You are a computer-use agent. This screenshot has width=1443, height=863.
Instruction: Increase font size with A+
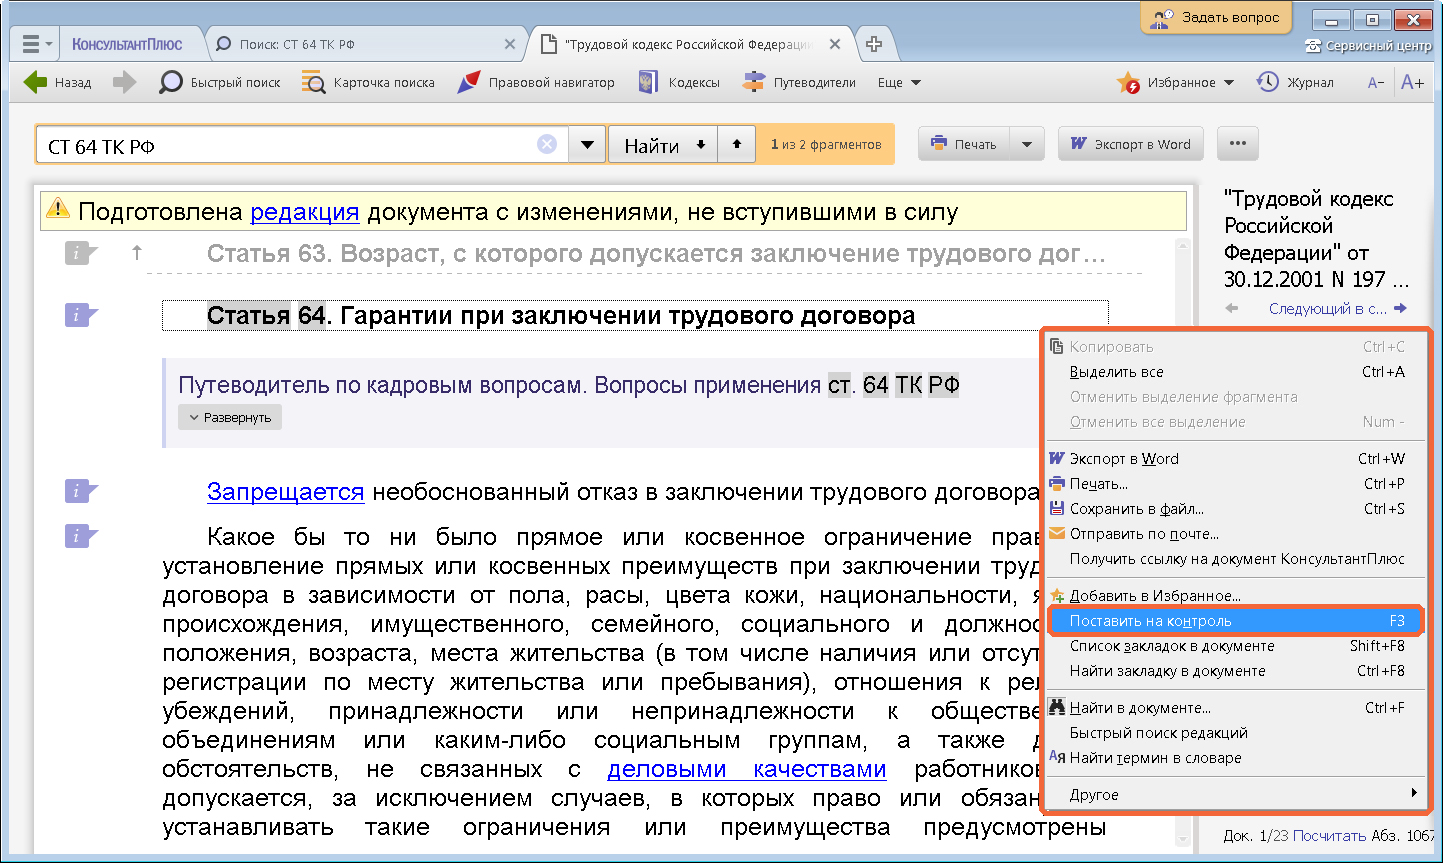point(1412,83)
